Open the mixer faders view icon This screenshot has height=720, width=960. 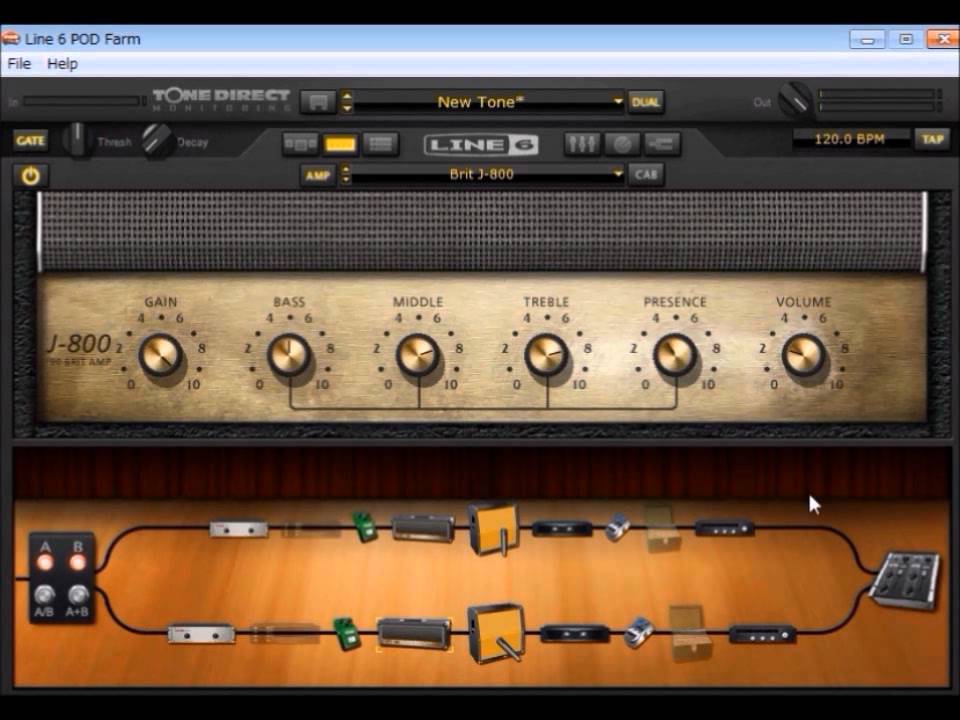pos(582,144)
